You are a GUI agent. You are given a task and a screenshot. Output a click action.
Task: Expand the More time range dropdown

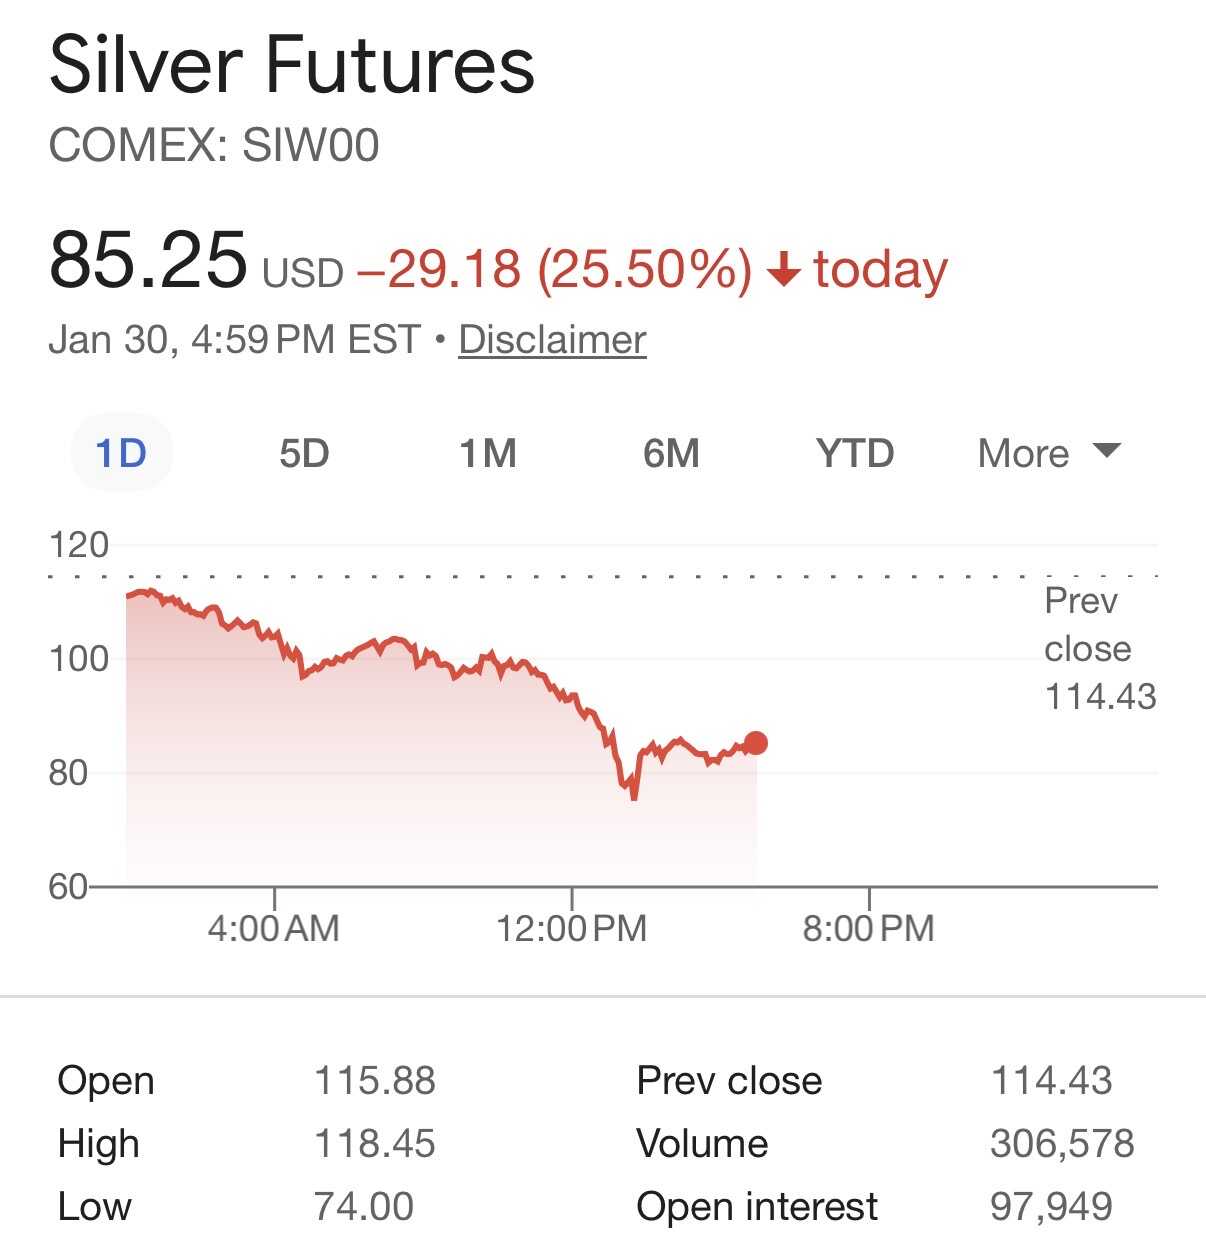(x=1049, y=454)
